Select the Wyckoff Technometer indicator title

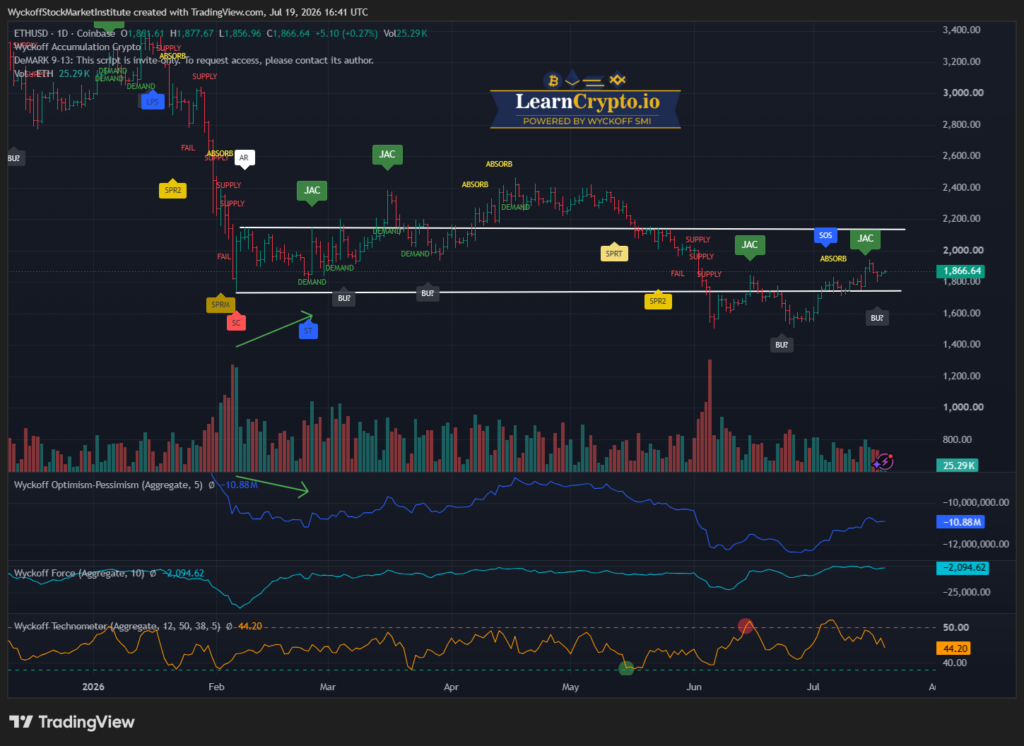click(118, 626)
